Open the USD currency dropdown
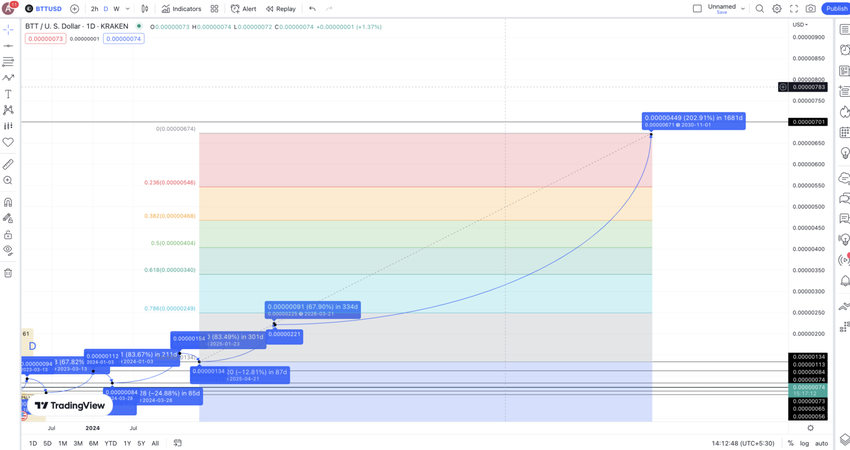Screen dimensions: 850x450 tap(800, 25)
